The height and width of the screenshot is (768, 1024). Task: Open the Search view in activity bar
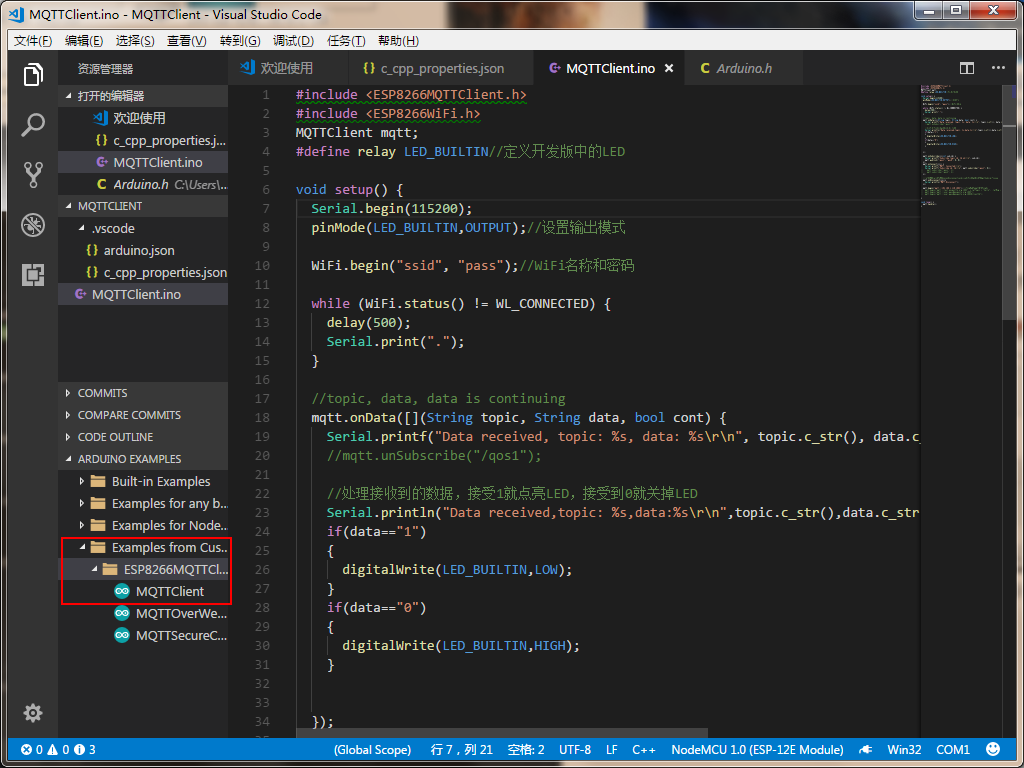point(33,124)
